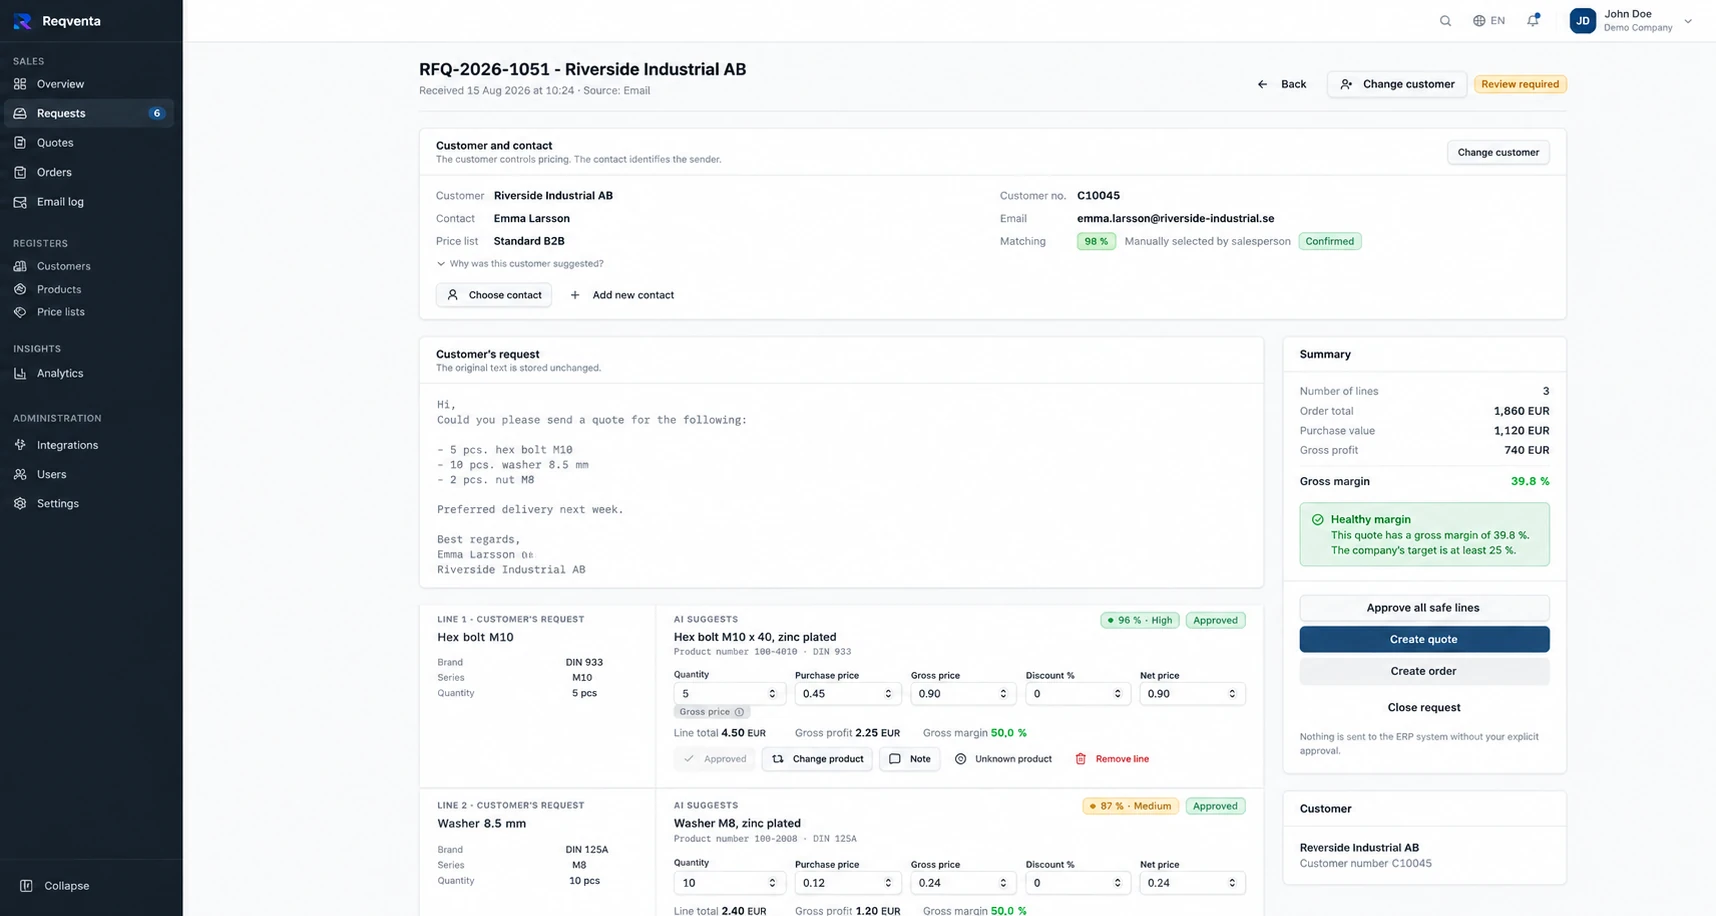Click Discount % stepper on Hex bolt line
Viewport: 1716px width, 916px height.
tap(1117, 694)
